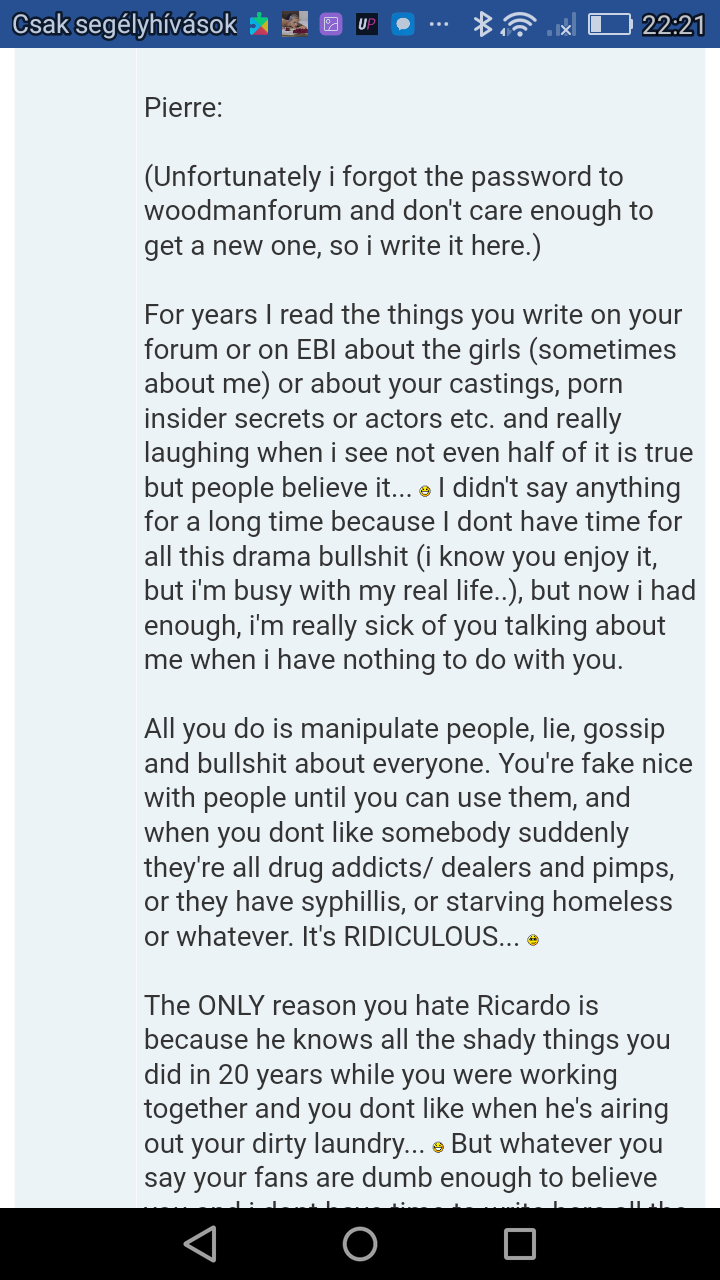Tap the photo thumbnail notification icon

tap(295, 24)
